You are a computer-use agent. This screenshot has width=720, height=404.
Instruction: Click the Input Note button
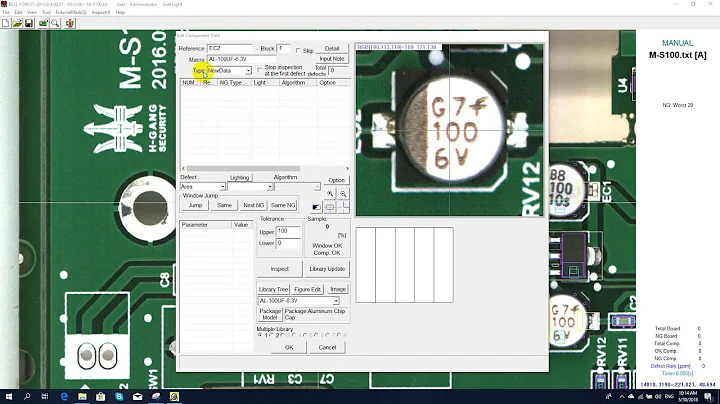pyautogui.click(x=332, y=59)
